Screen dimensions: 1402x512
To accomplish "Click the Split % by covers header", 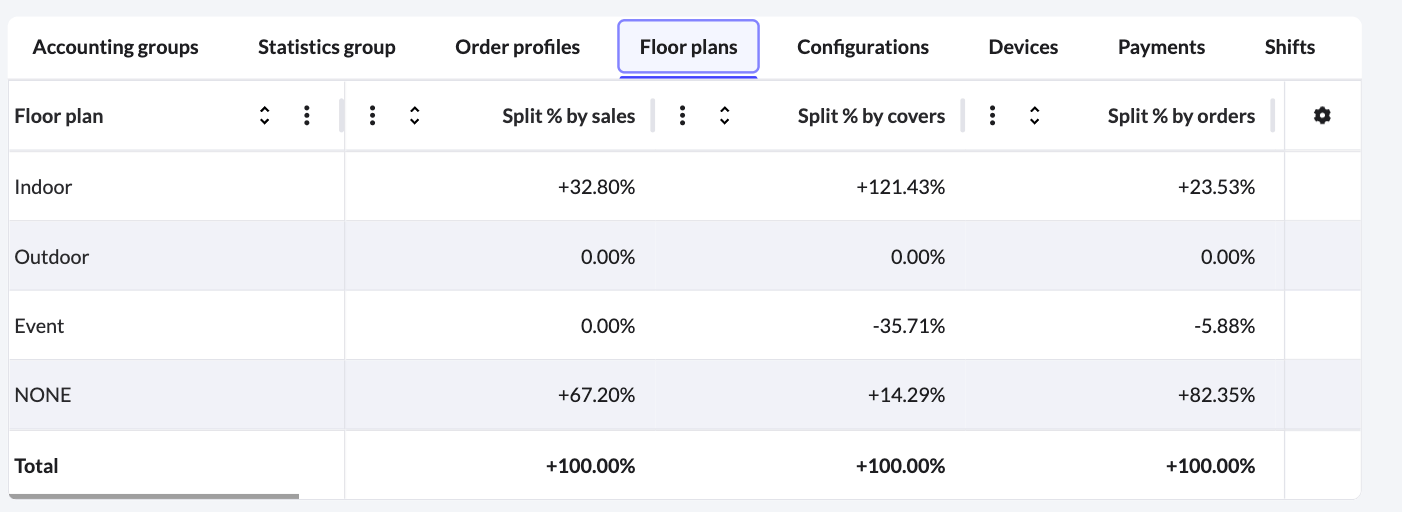I will click(870, 116).
